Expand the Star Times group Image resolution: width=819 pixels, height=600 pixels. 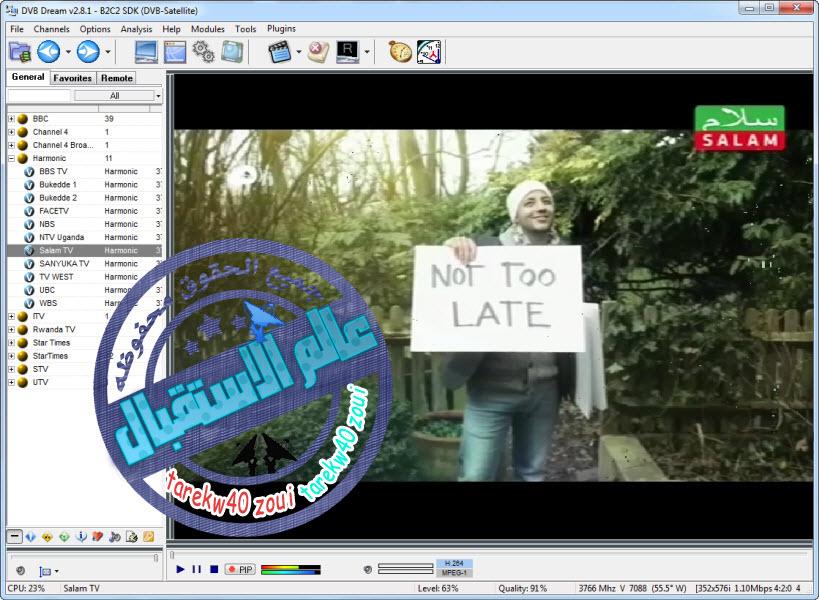11,343
